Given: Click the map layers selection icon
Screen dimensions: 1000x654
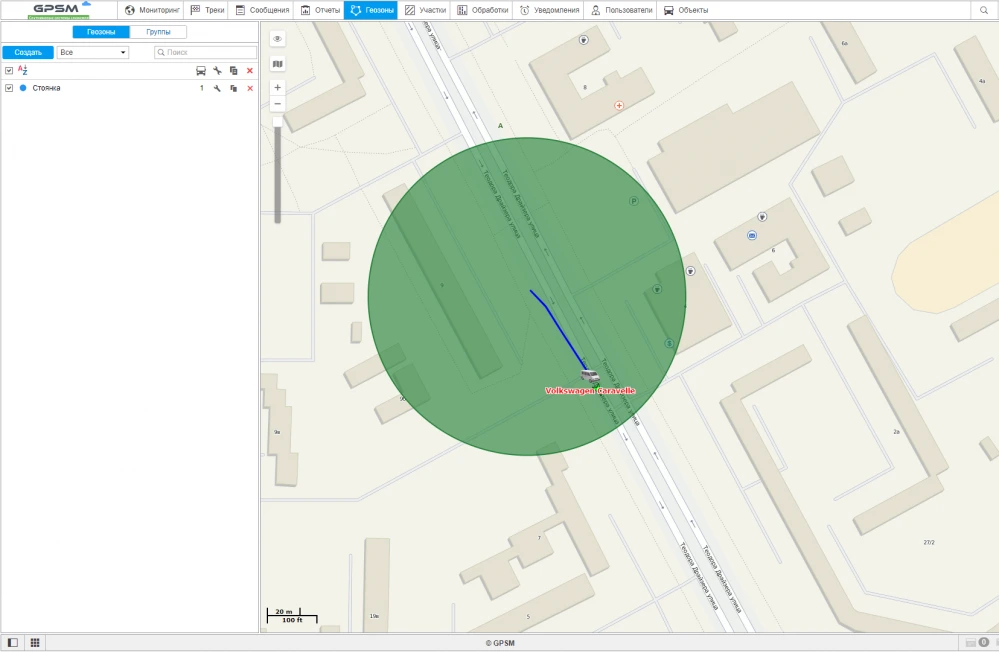Looking at the screenshot, I should 278,64.
